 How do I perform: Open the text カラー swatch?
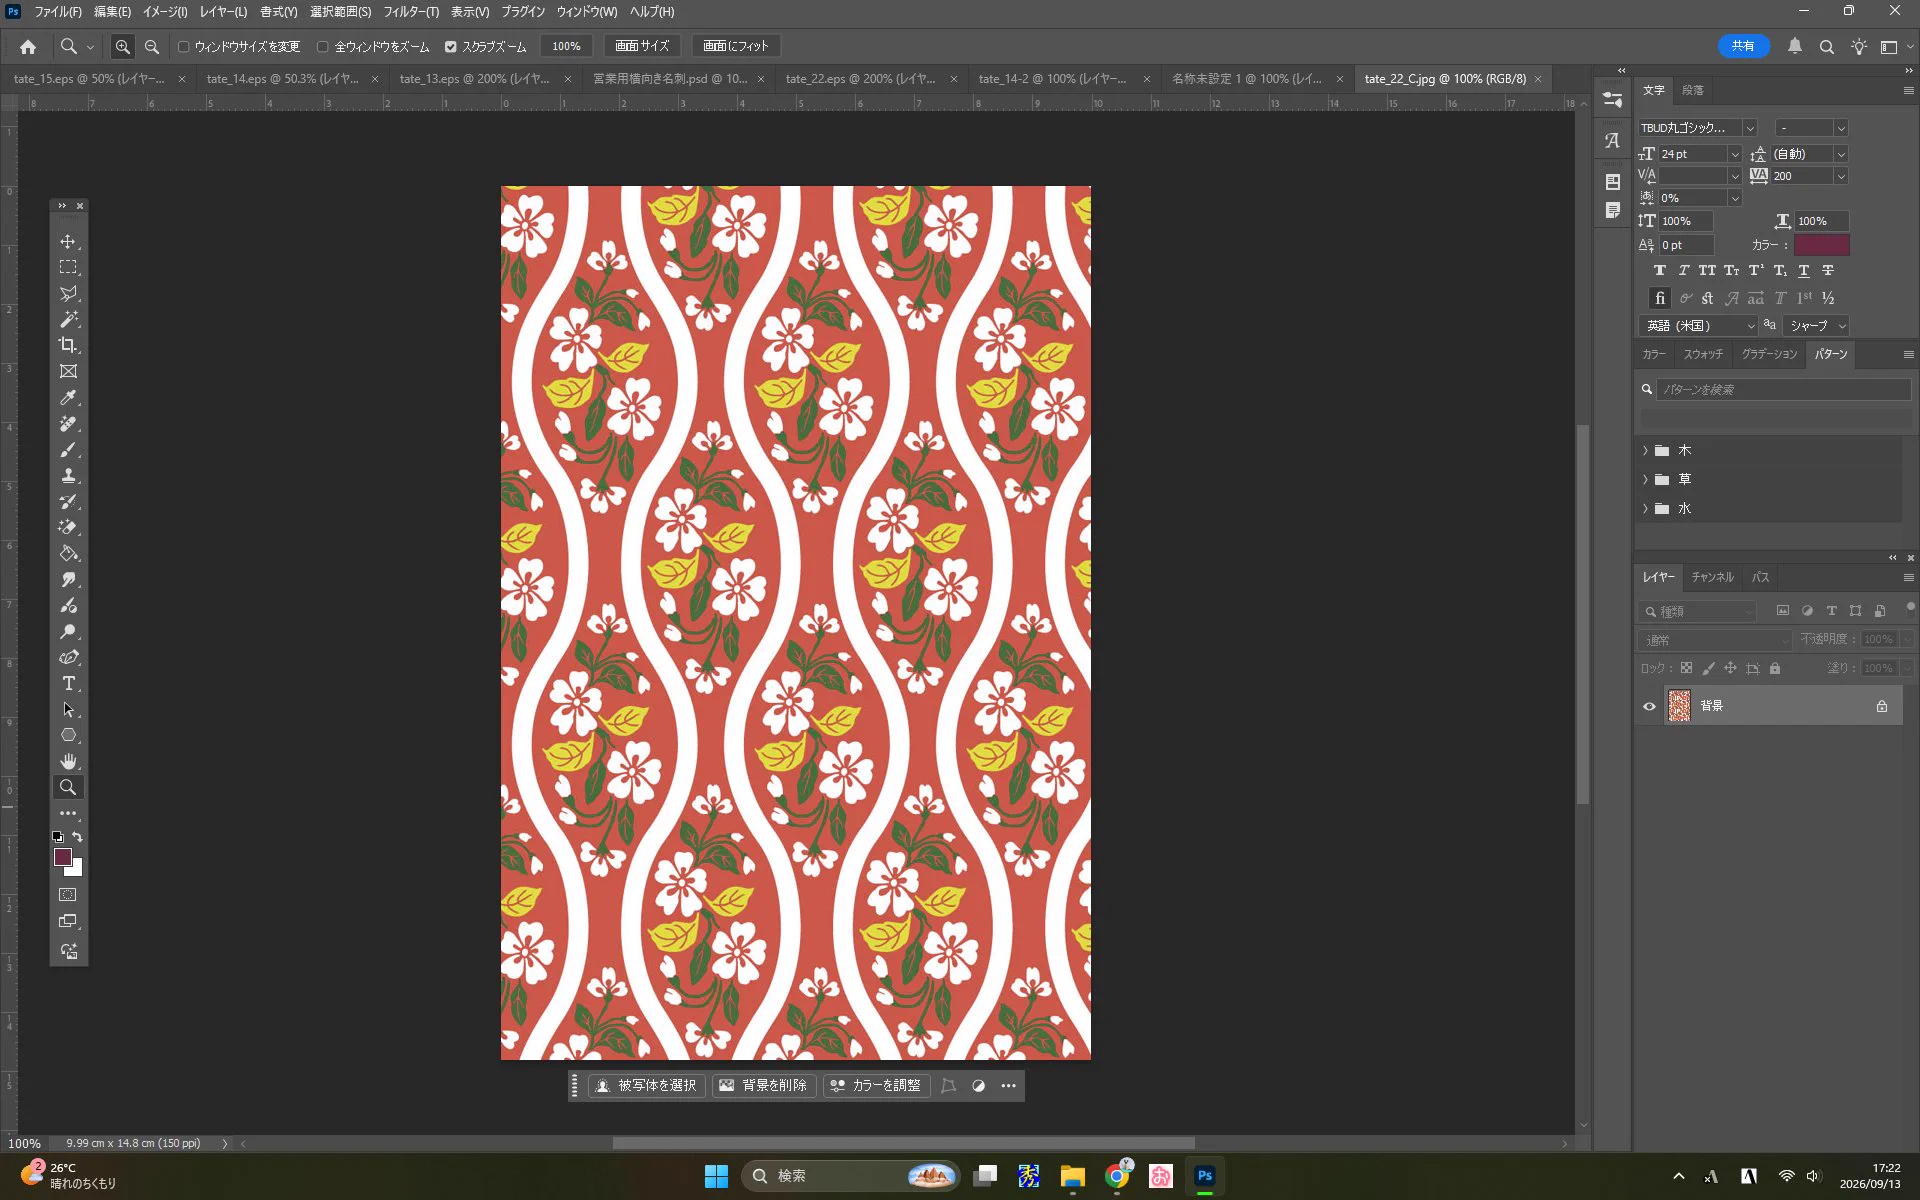[x=1821, y=245]
